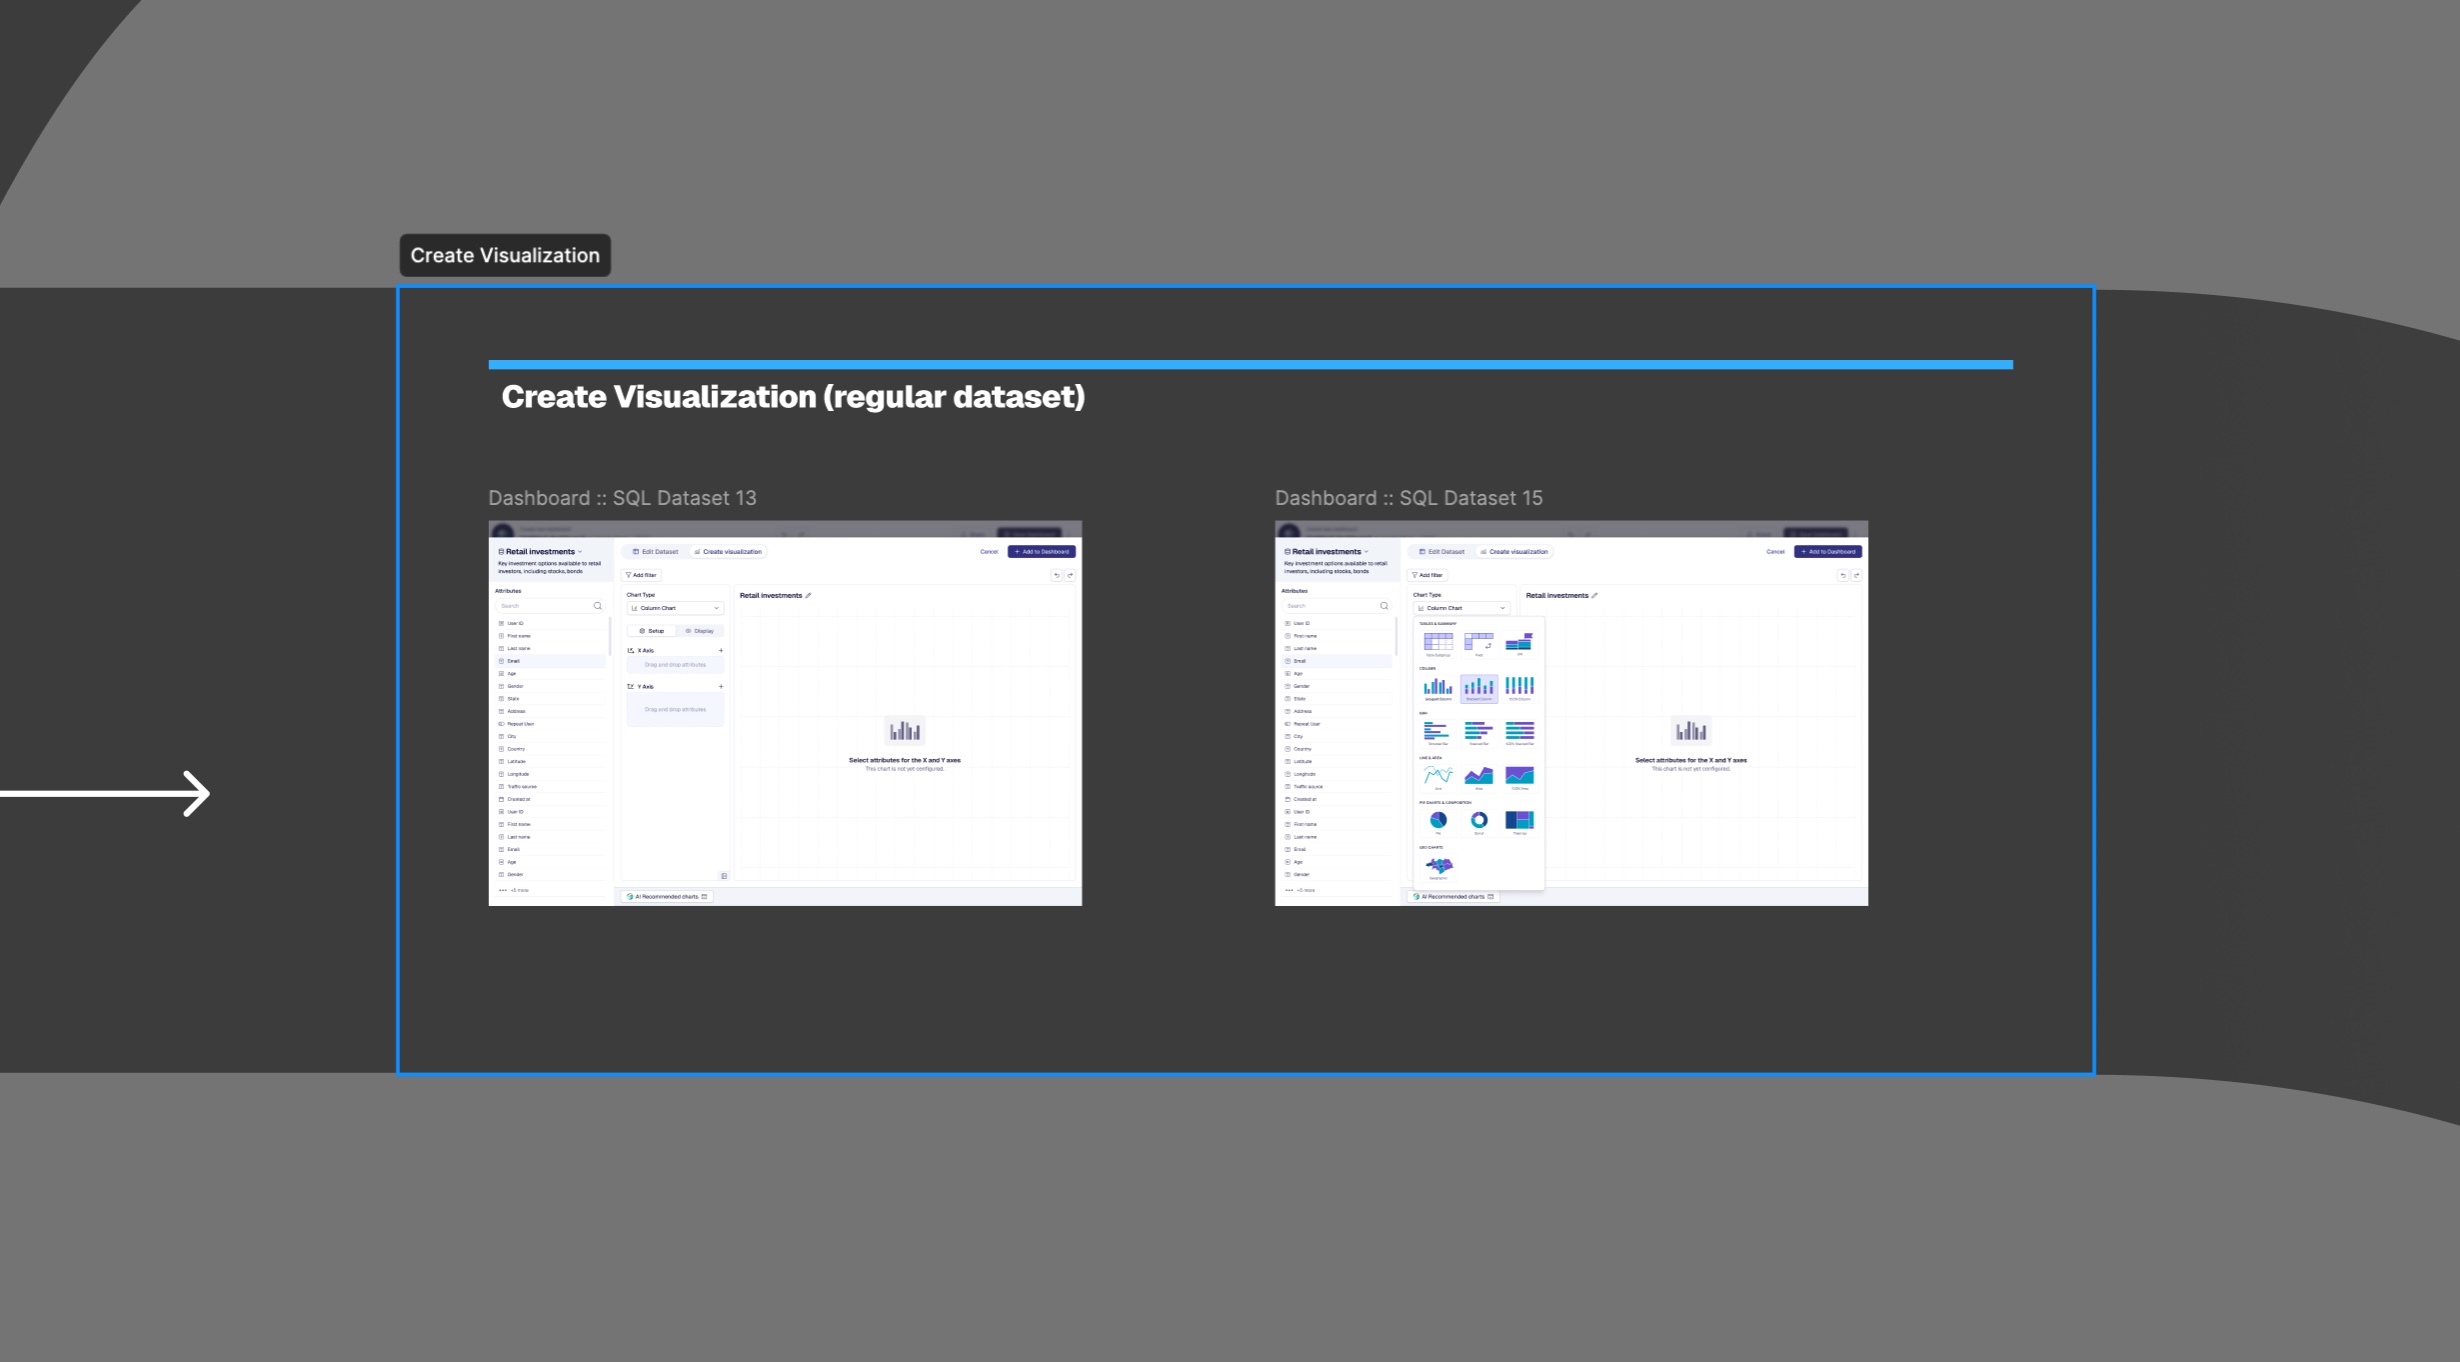Image resolution: width=2460 pixels, height=1362 pixels.
Task: Click the panel icon at bottom of setup panel in Dataset 13 frame
Action: coord(724,876)
